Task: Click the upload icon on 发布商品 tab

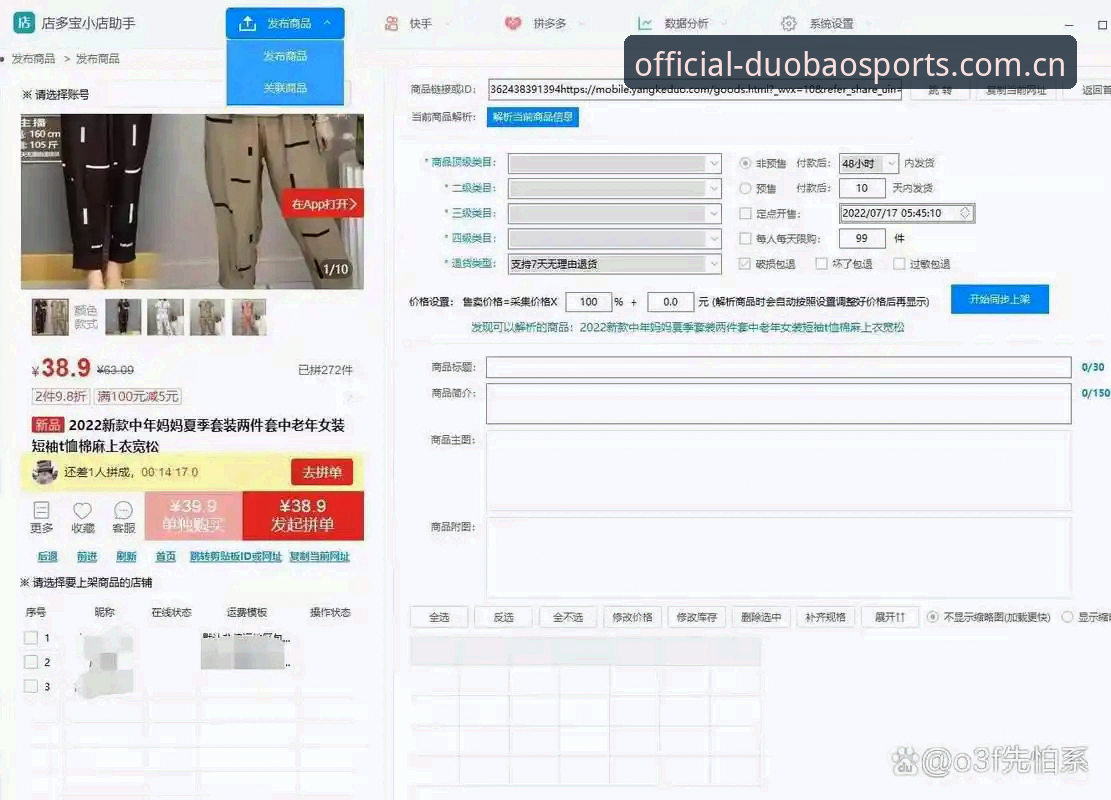Action: pyautogui.click(x=247, y=23)
